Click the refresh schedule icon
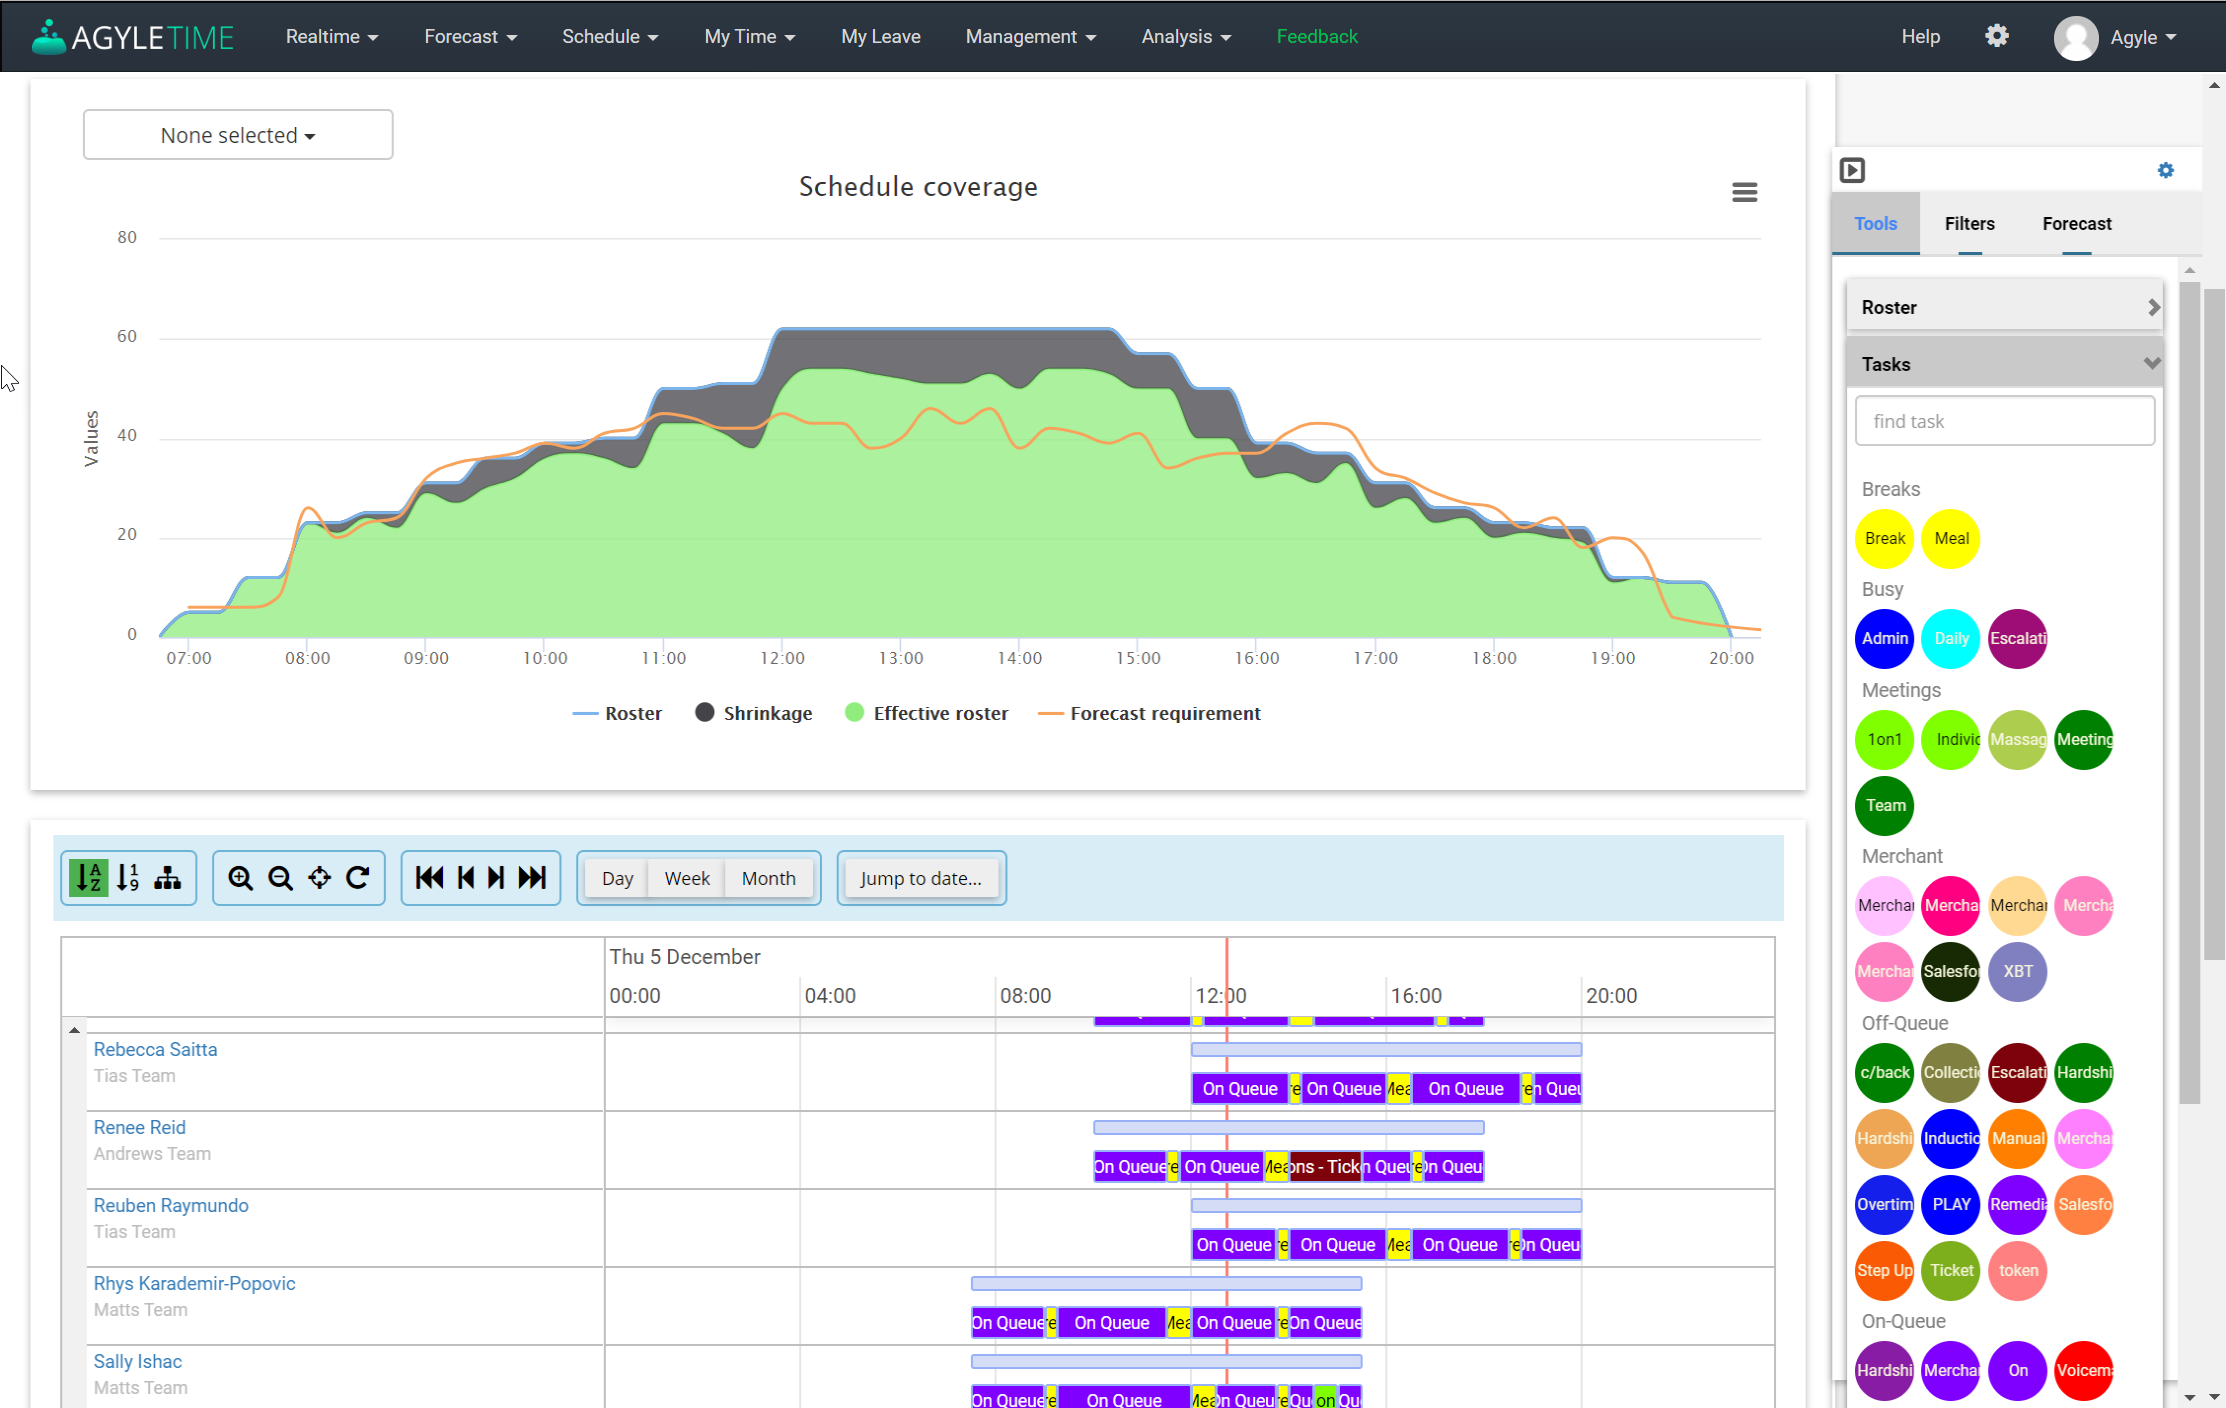Viewport: 2226px width, 1408px height. 358,878
